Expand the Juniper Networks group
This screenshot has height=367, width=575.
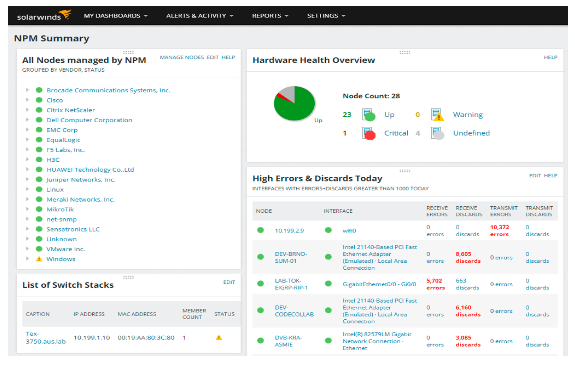pyautogui.click(x=27, y=179)
